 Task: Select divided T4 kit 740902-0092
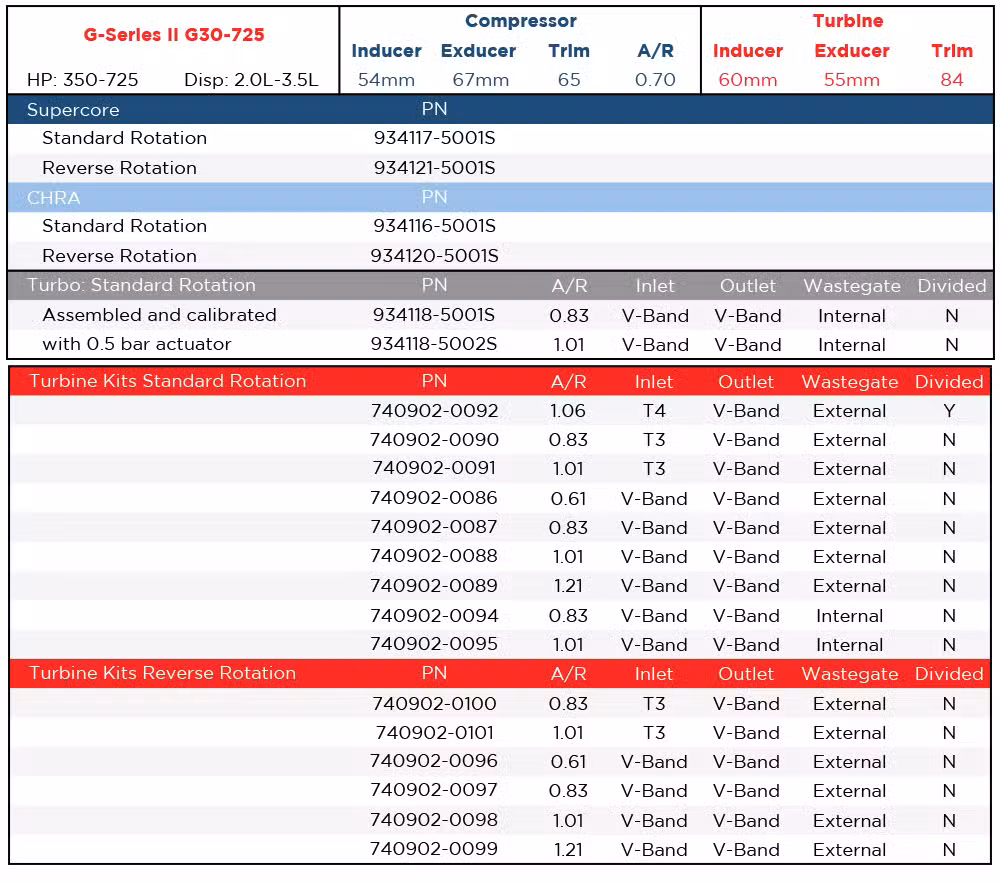[434, 411]
